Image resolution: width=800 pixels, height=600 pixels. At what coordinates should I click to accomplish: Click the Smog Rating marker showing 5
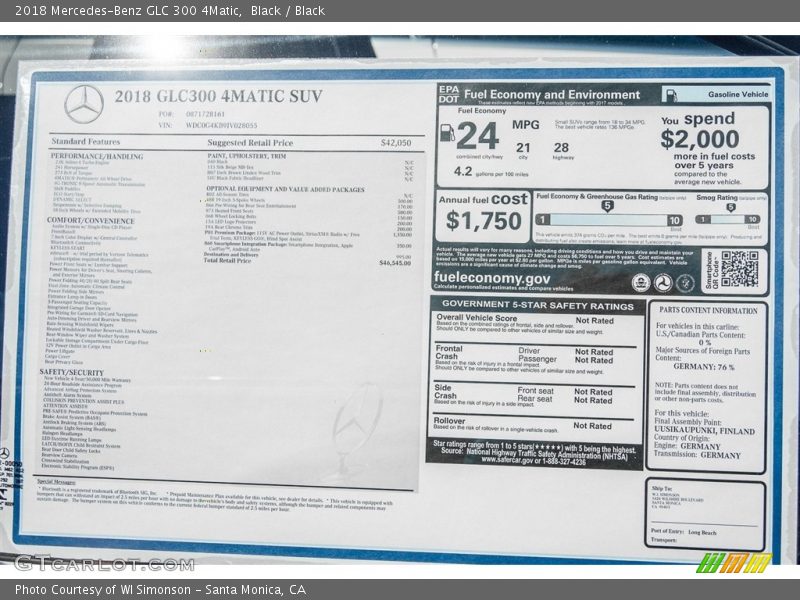tap(731, 207)
